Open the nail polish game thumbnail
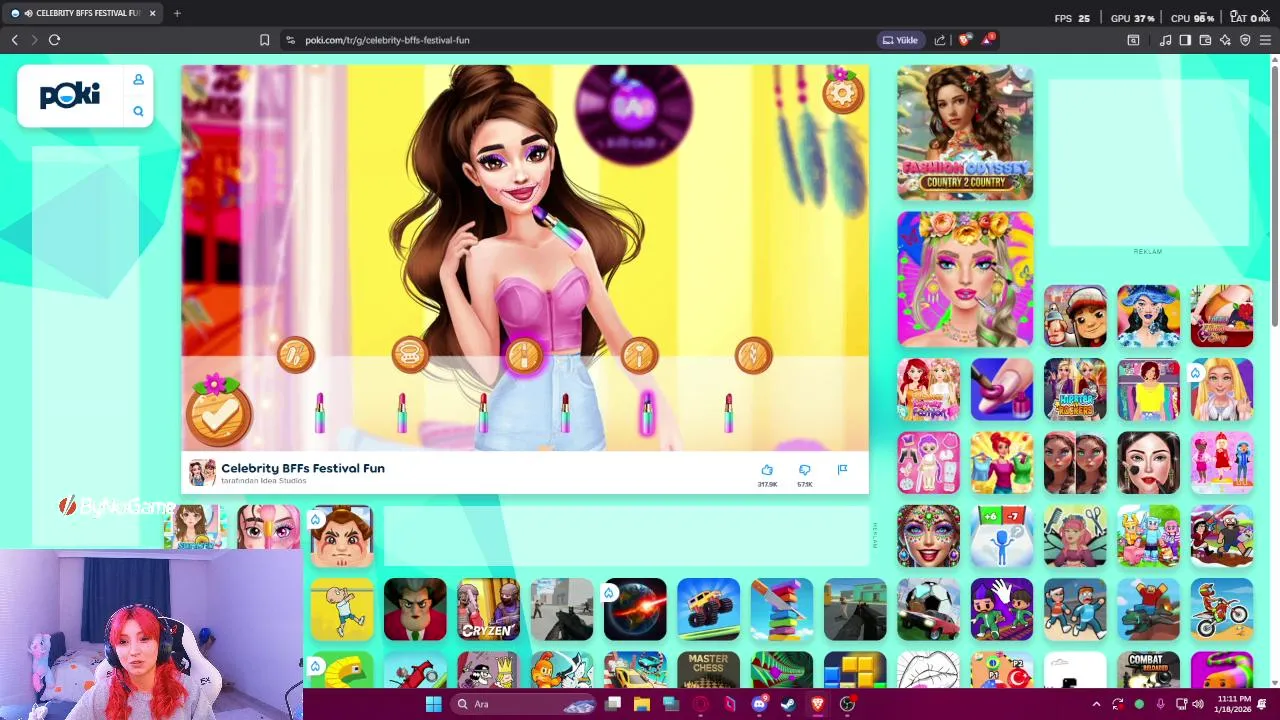 click(1002, 389)
